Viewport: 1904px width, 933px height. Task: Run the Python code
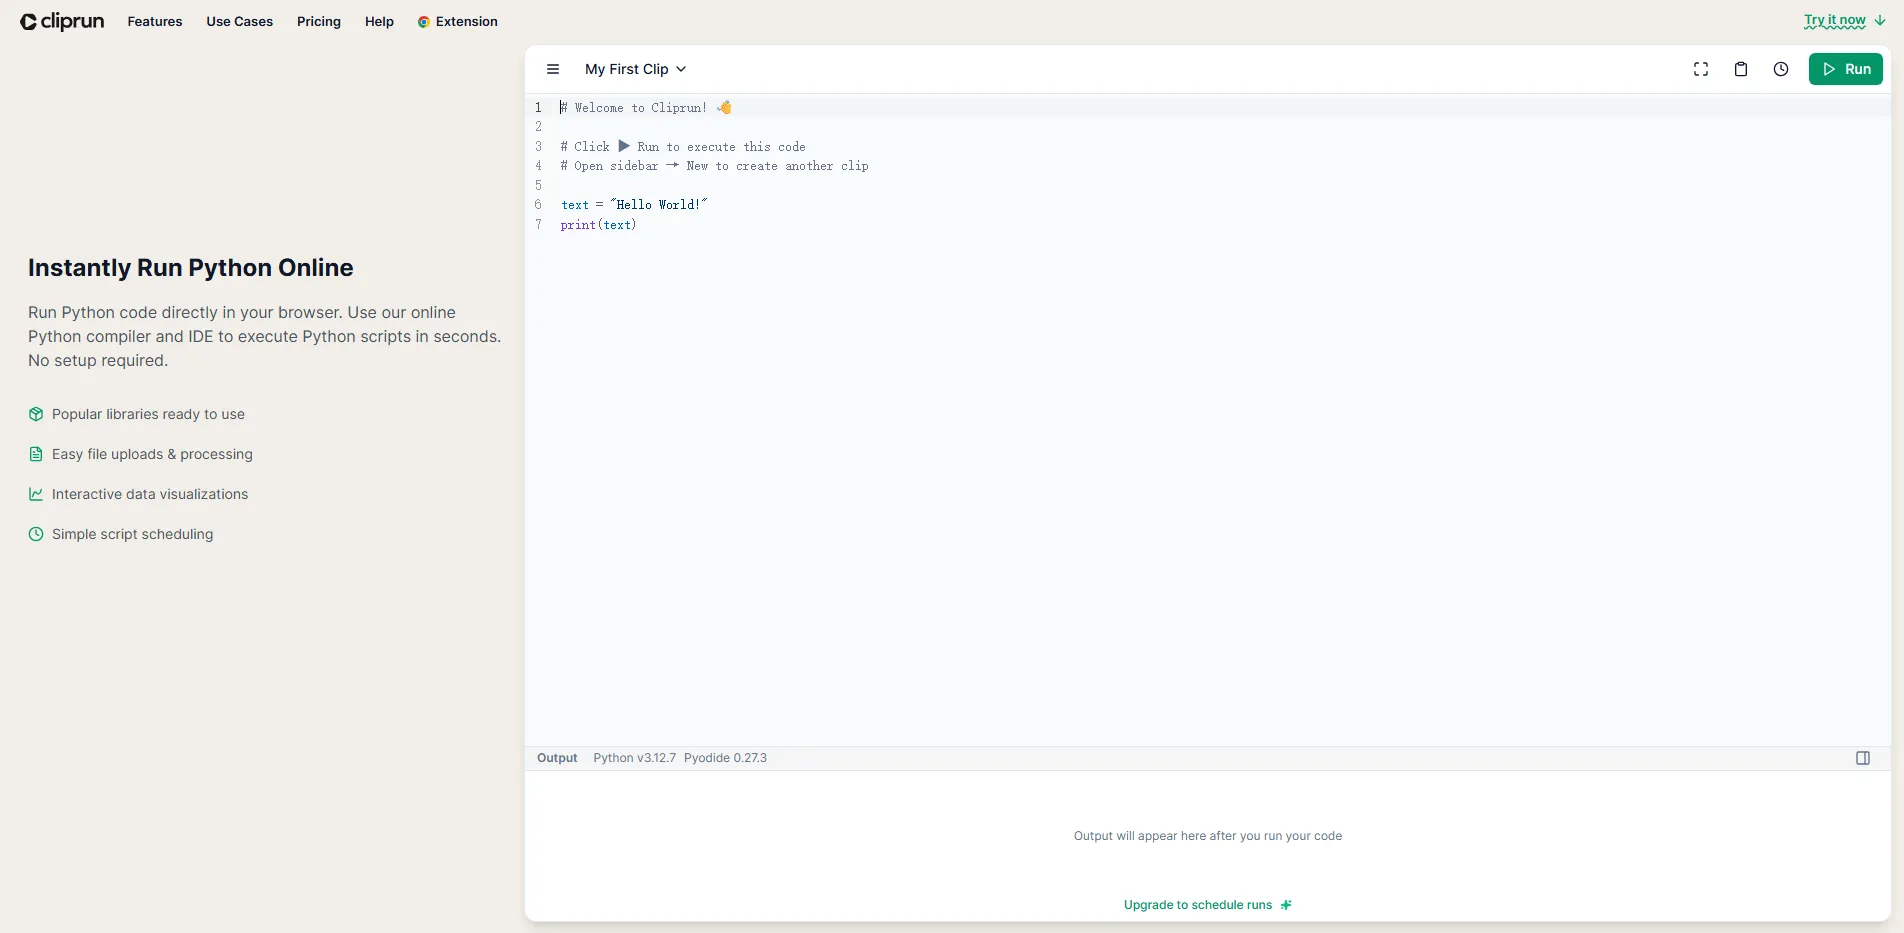[x=1845, y=69]
